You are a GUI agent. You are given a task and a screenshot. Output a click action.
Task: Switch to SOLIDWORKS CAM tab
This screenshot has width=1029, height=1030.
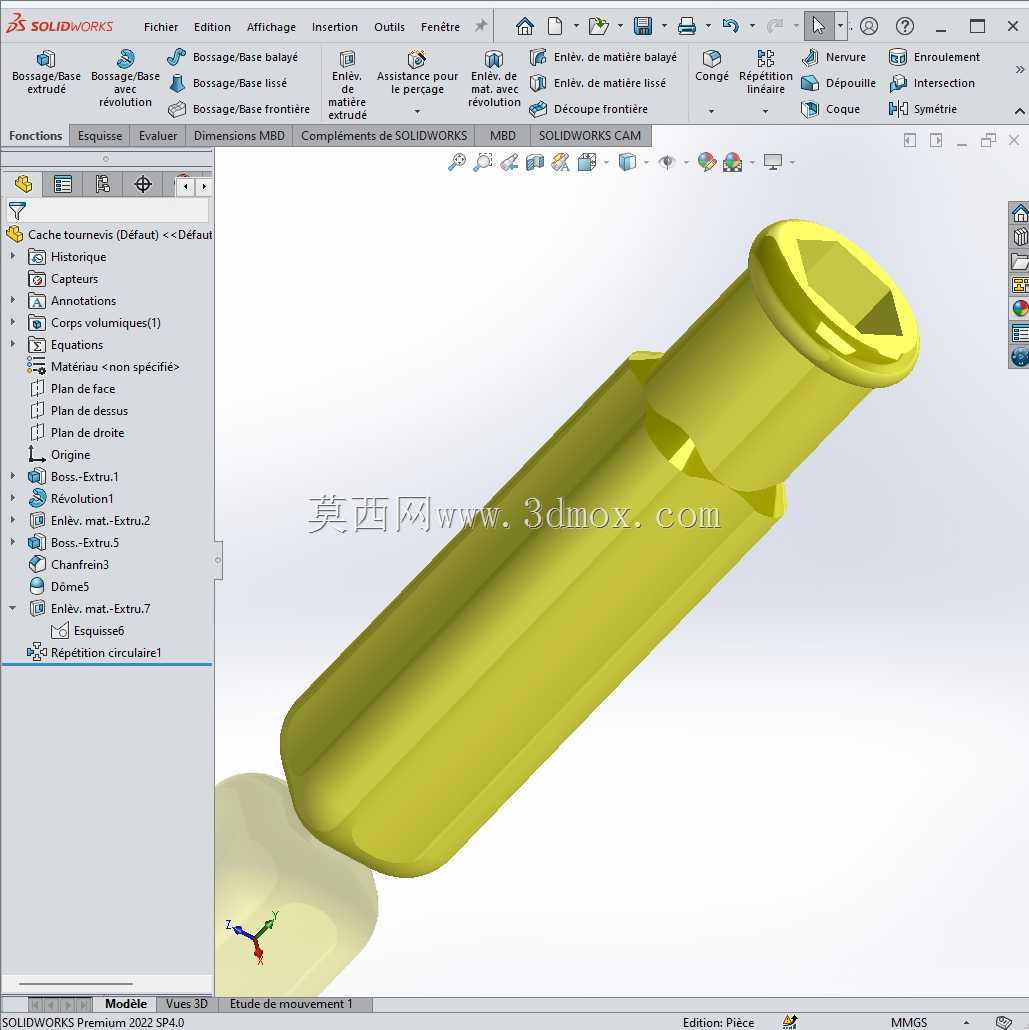point(589,135)
